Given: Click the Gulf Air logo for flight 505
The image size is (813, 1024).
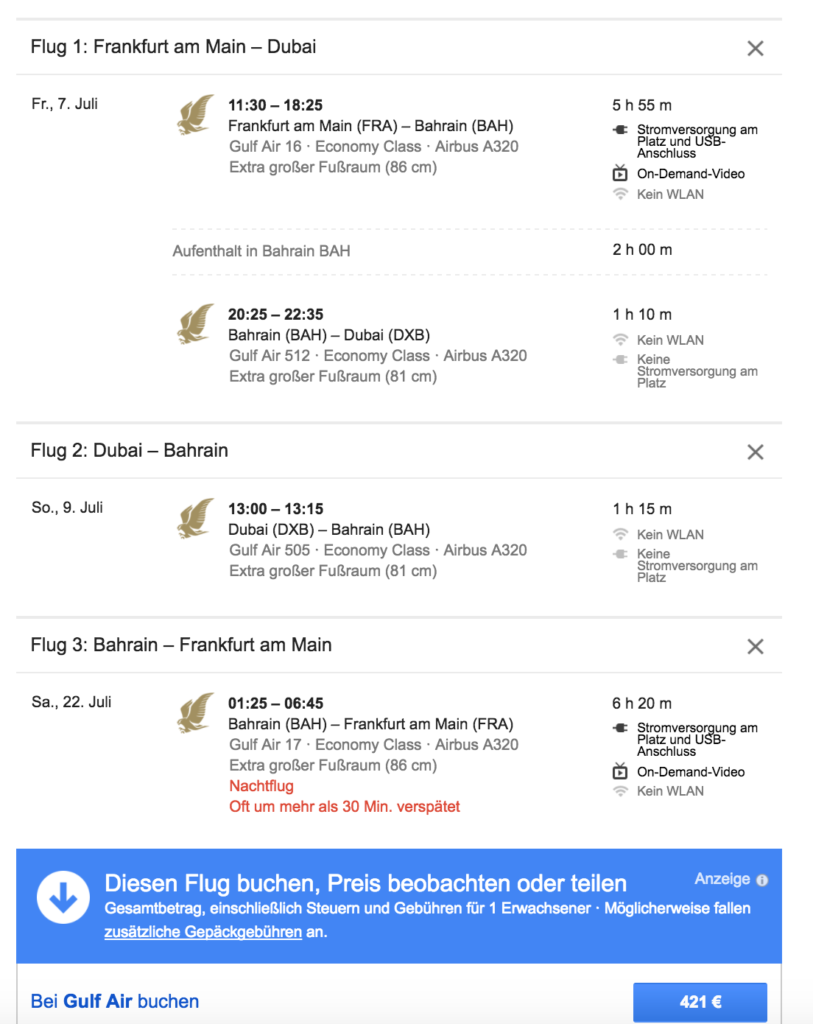Looking at the screenshot, I should click(x=196, y=518).
